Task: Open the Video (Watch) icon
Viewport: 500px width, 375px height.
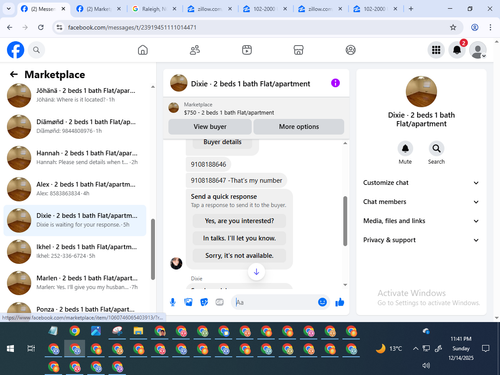Action: point(247,50)
